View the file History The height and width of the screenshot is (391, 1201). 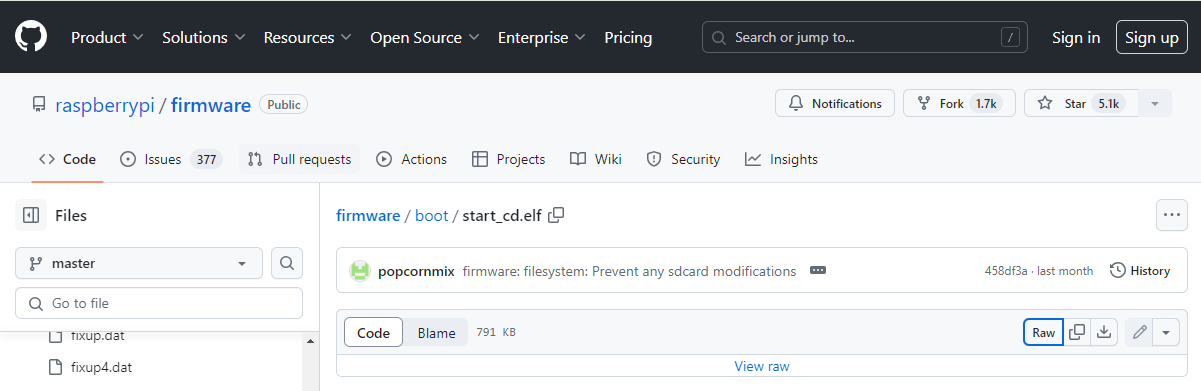(x=1140, y=271)
